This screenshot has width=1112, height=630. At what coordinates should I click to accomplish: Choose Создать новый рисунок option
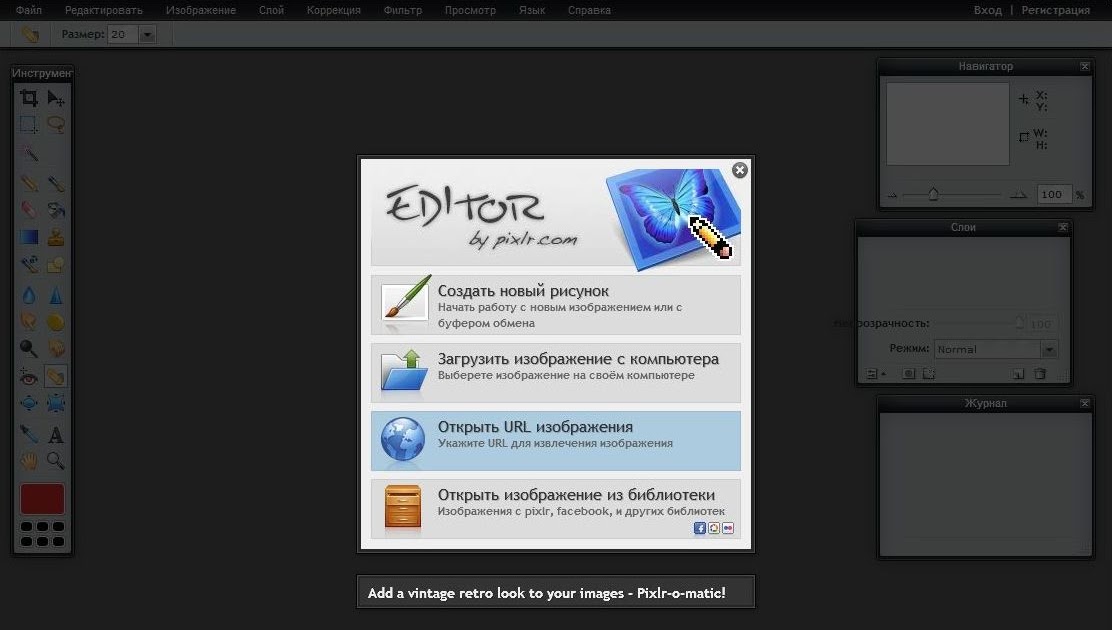pos(555,305)
